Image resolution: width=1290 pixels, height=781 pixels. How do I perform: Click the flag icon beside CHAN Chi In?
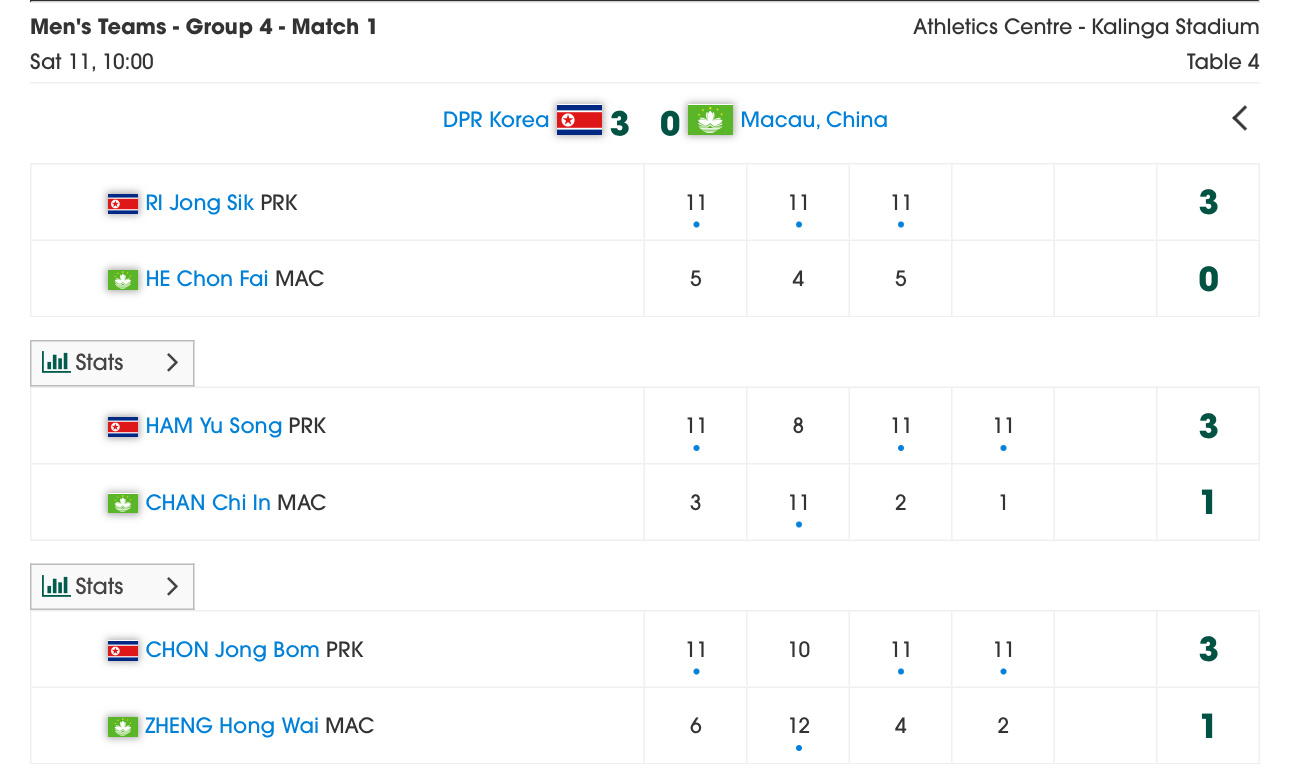tap(123, 503)
